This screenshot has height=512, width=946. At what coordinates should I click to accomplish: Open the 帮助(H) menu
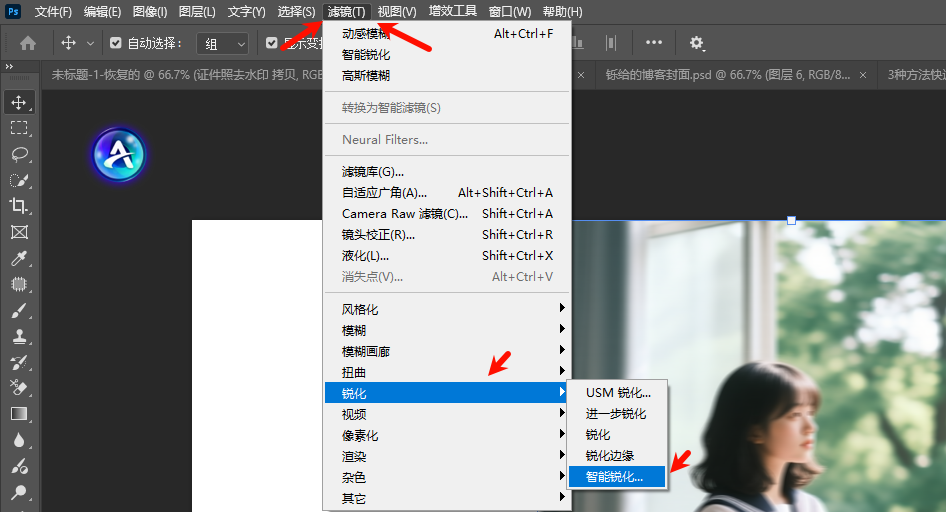click(x=562, y=11)
